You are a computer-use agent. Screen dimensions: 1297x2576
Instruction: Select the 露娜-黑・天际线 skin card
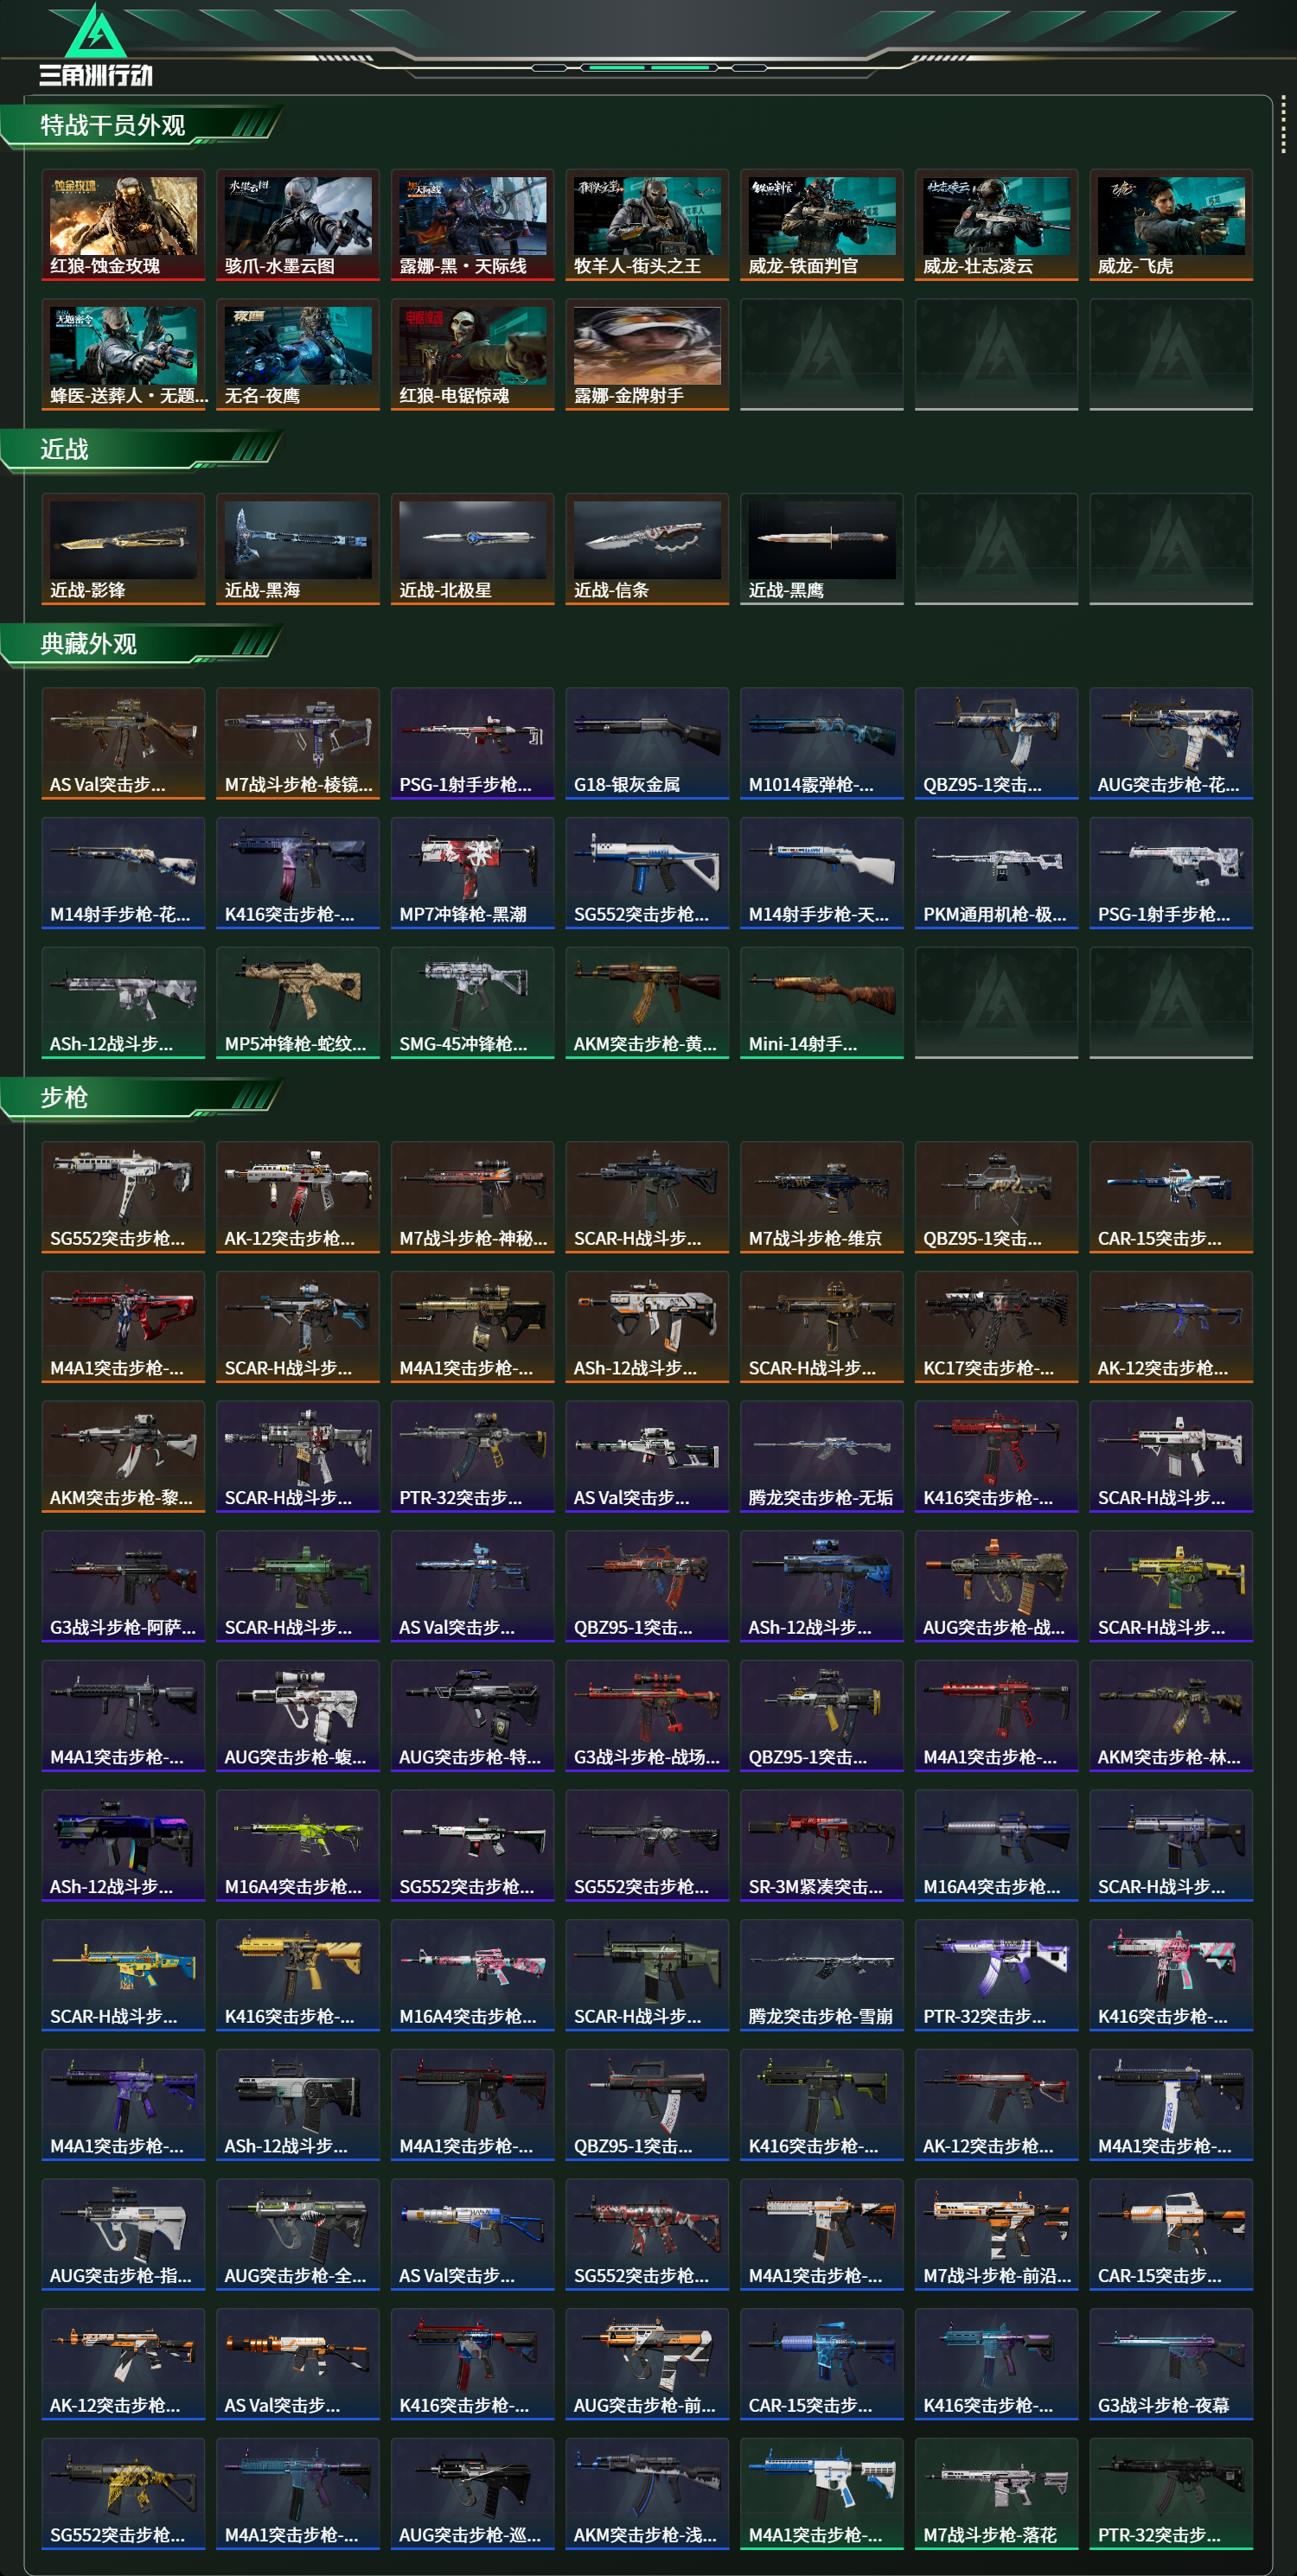472,224
